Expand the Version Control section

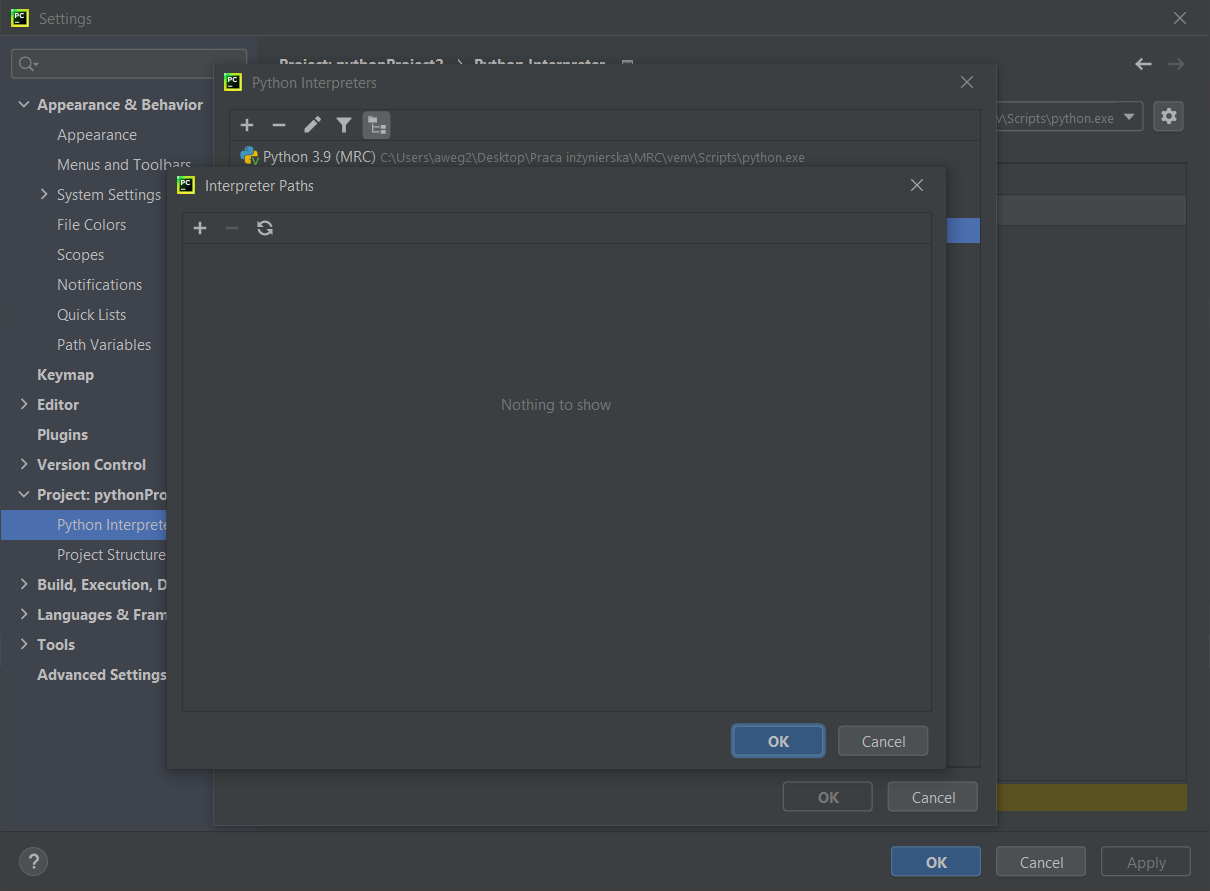pyautogui.click(x=24, y=465)
